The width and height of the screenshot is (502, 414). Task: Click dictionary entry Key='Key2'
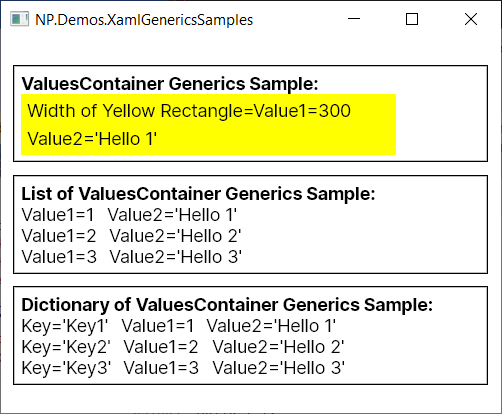183,347
